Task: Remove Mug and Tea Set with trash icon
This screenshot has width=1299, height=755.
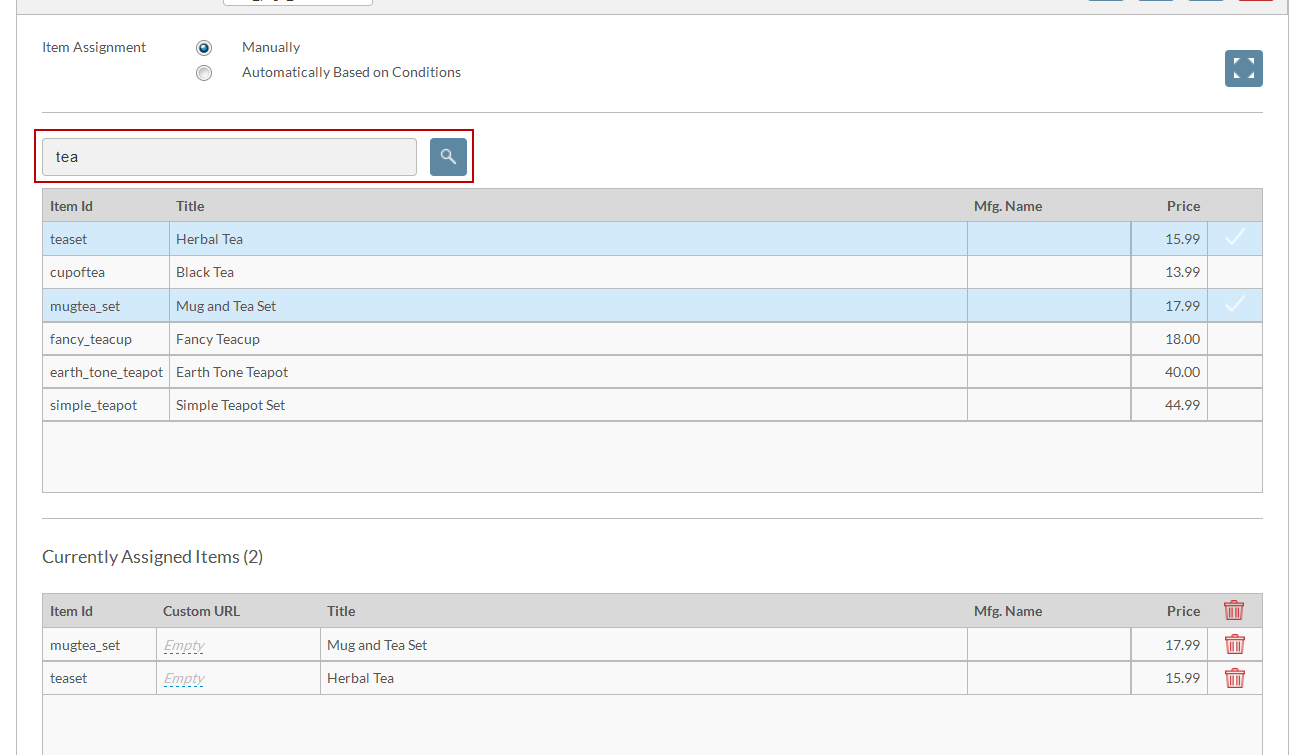Action: point(1235,645)
